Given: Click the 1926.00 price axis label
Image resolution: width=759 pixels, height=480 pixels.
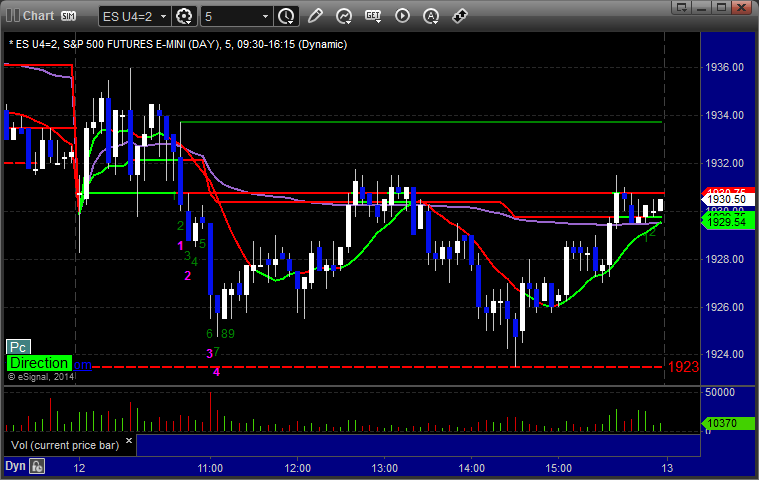Looking at the screenshot, I should pyautogui.click(x=725, y=307).
